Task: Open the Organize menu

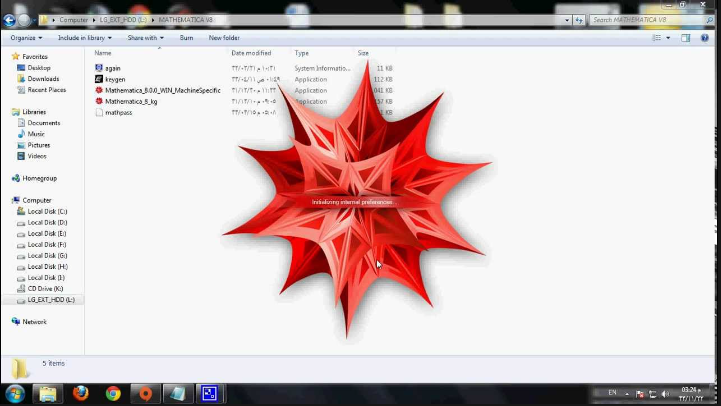Action: 26,38
